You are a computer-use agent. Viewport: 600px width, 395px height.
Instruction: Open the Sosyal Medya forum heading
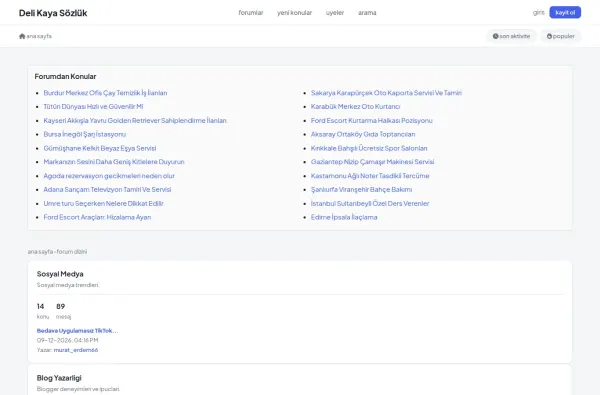pos(60,274)
